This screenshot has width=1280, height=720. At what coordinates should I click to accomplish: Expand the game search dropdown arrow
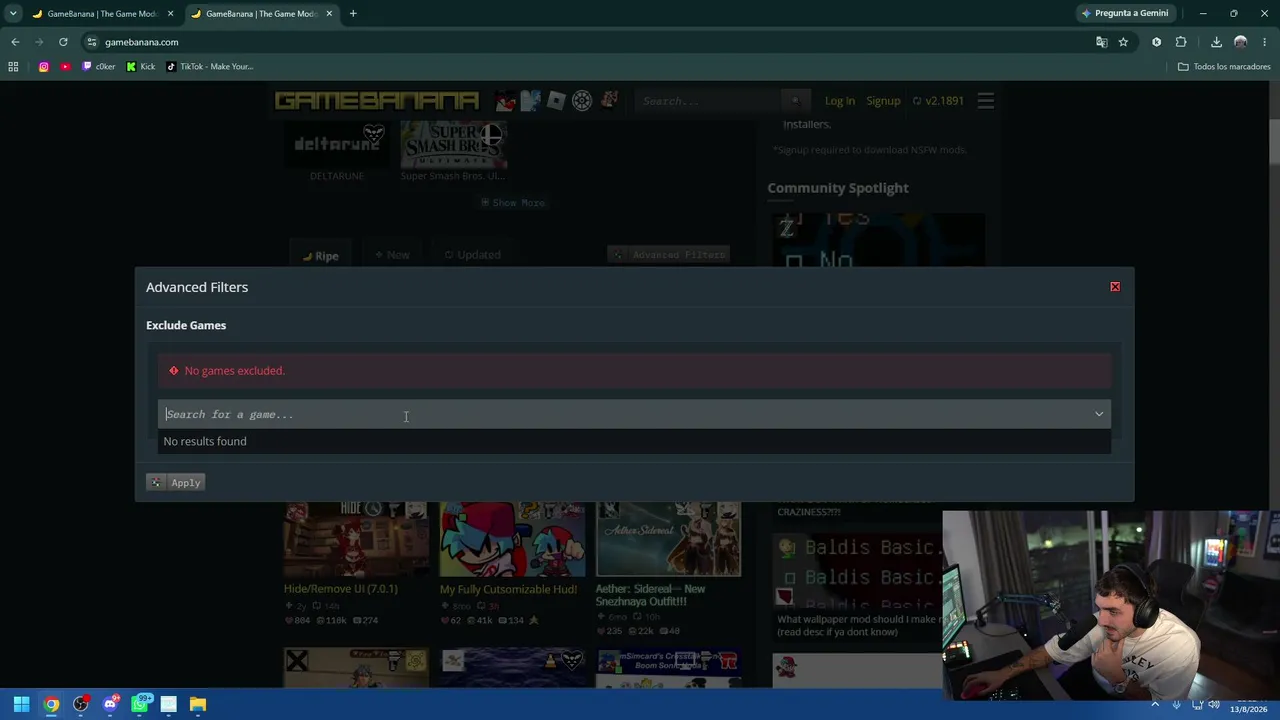coord(1099,414)
